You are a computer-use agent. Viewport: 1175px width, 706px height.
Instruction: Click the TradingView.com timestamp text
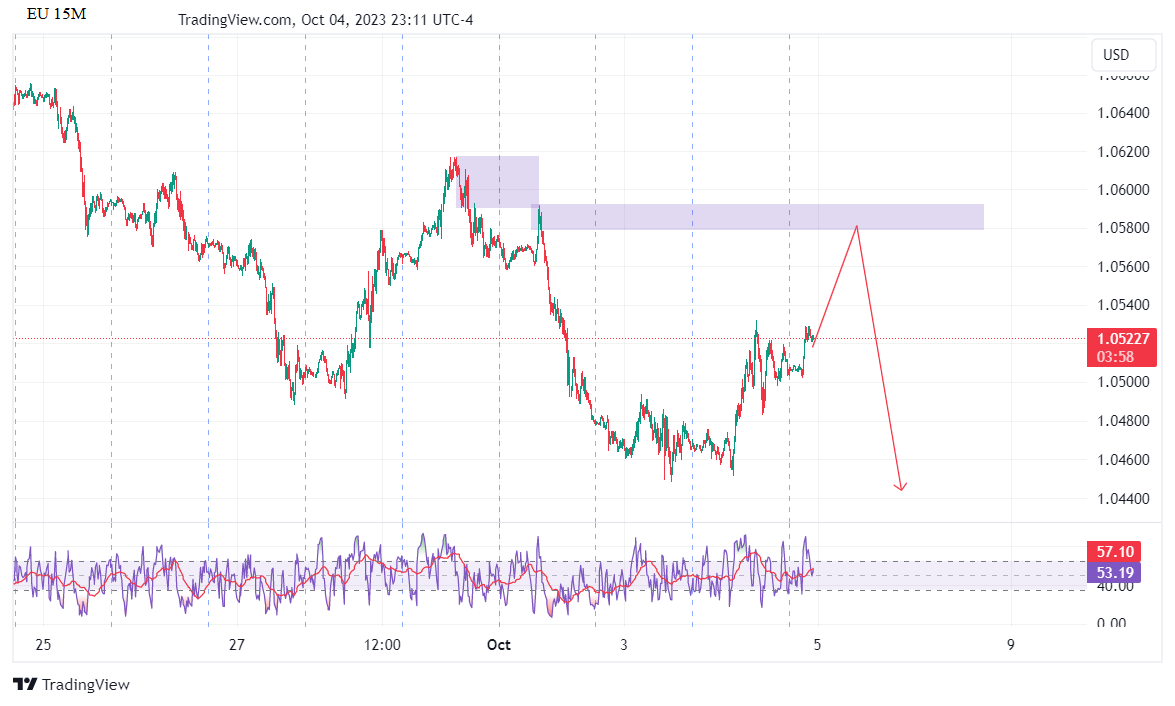pyautogui.click(x=325, y=20)
